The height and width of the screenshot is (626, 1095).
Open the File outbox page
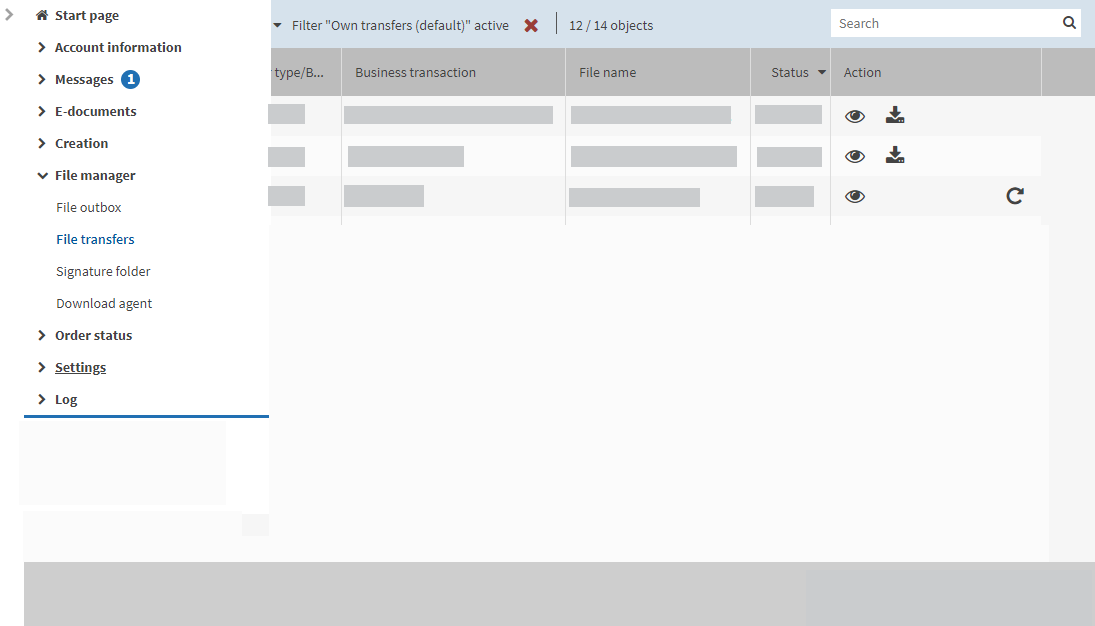point(89,207)
